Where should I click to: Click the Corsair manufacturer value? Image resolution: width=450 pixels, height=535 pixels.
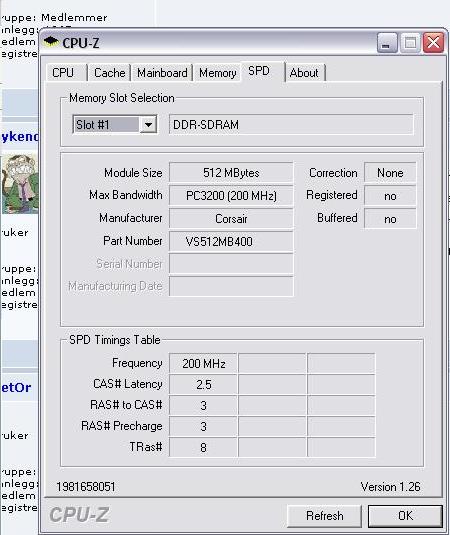[231, 219]
